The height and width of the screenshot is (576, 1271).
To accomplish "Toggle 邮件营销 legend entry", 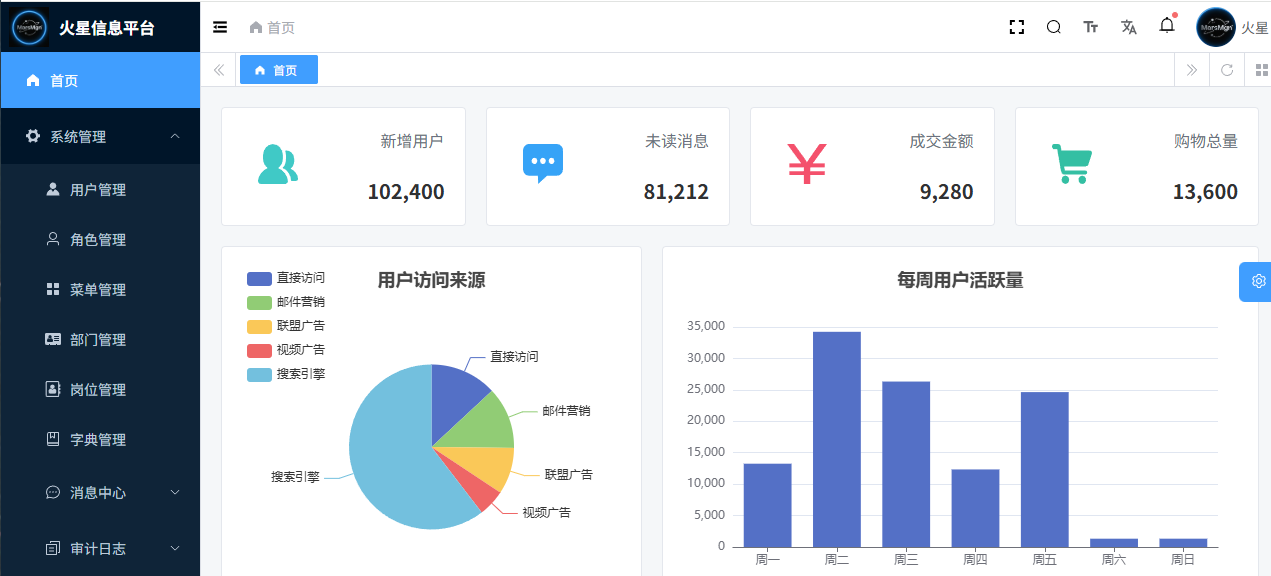I will click(x=286, y=302).
